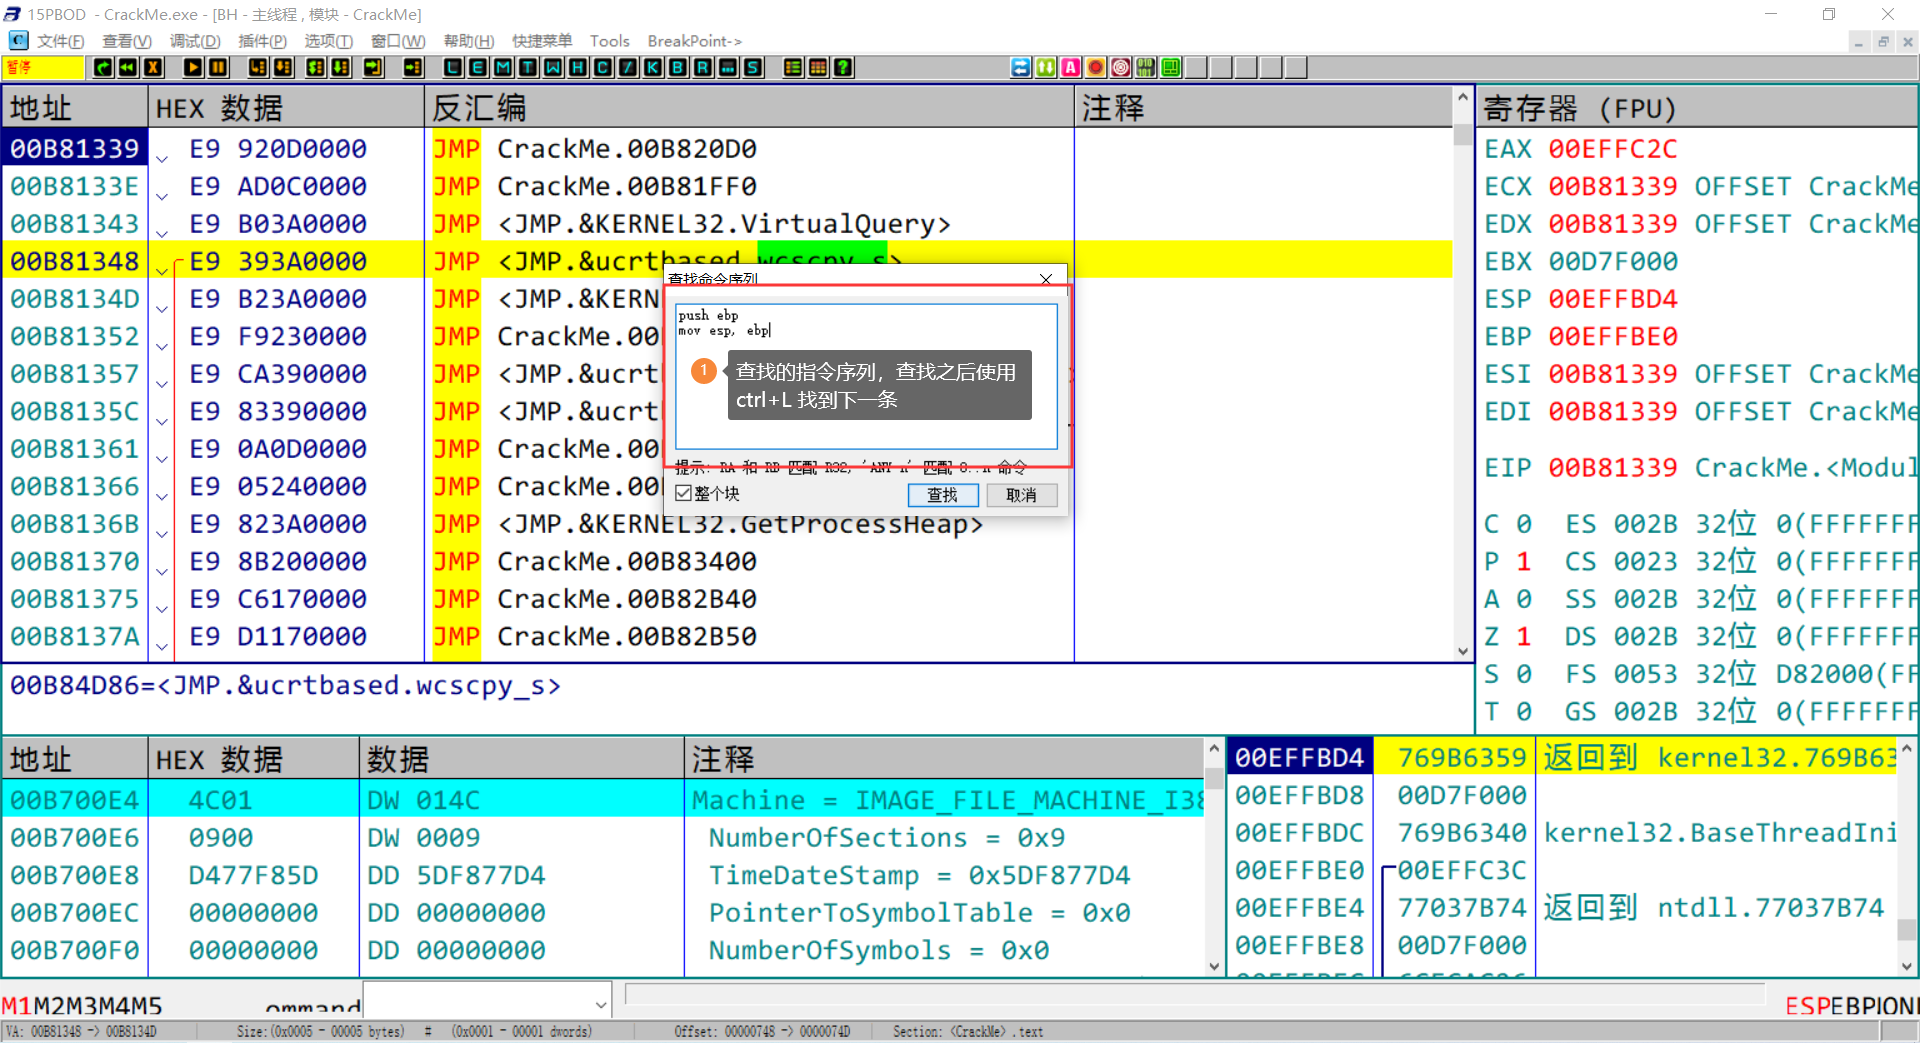Show Source with the S icon
Image resolution: width=1920 pixels, height=1043 pixels.
click(753, 67)
